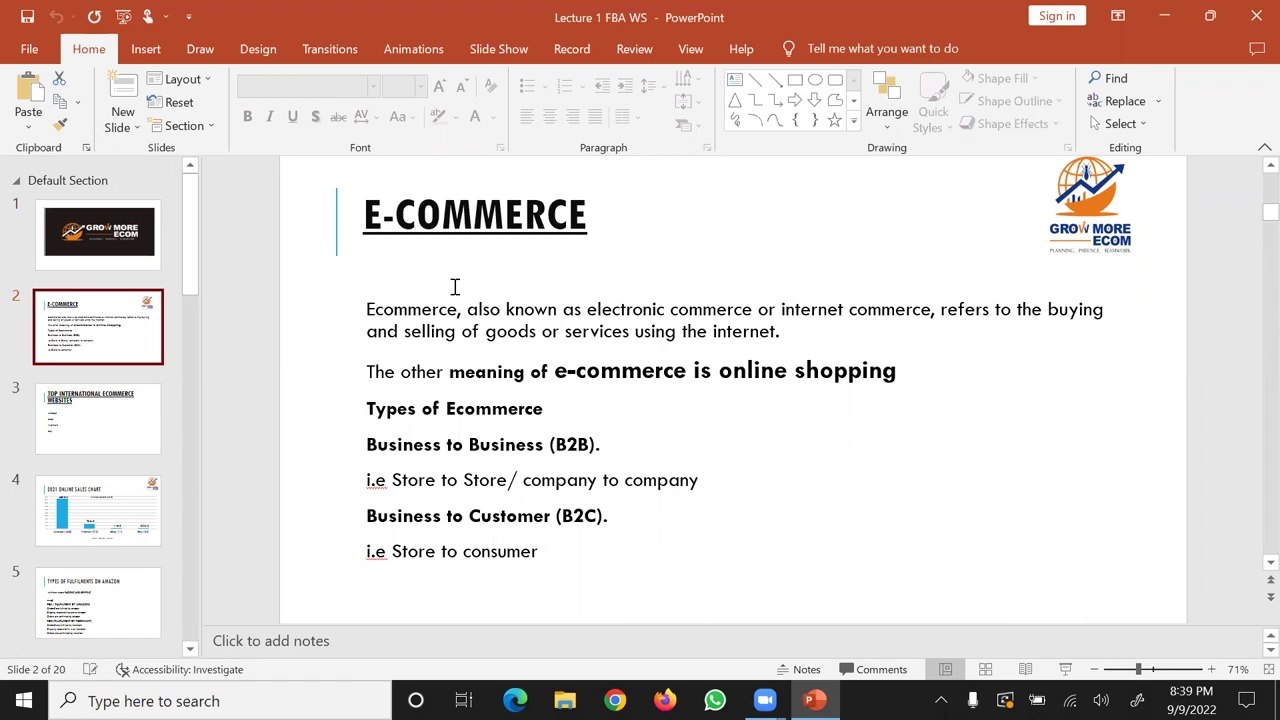Click the Bullets list icon
This screenshot has width=1280, height=720.
coord(527,87)
